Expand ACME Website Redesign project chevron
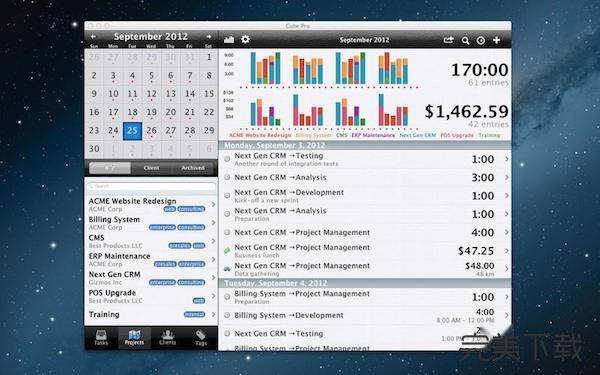The image size is (600, 375). [x=214, y=205]
